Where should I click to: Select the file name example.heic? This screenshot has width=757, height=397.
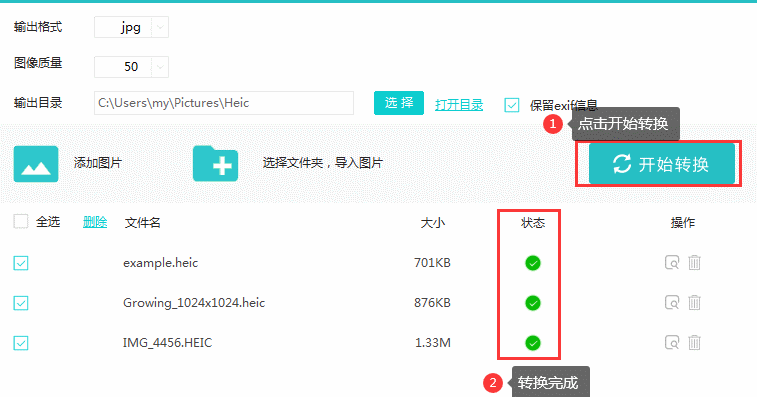(x=161, y=263)
